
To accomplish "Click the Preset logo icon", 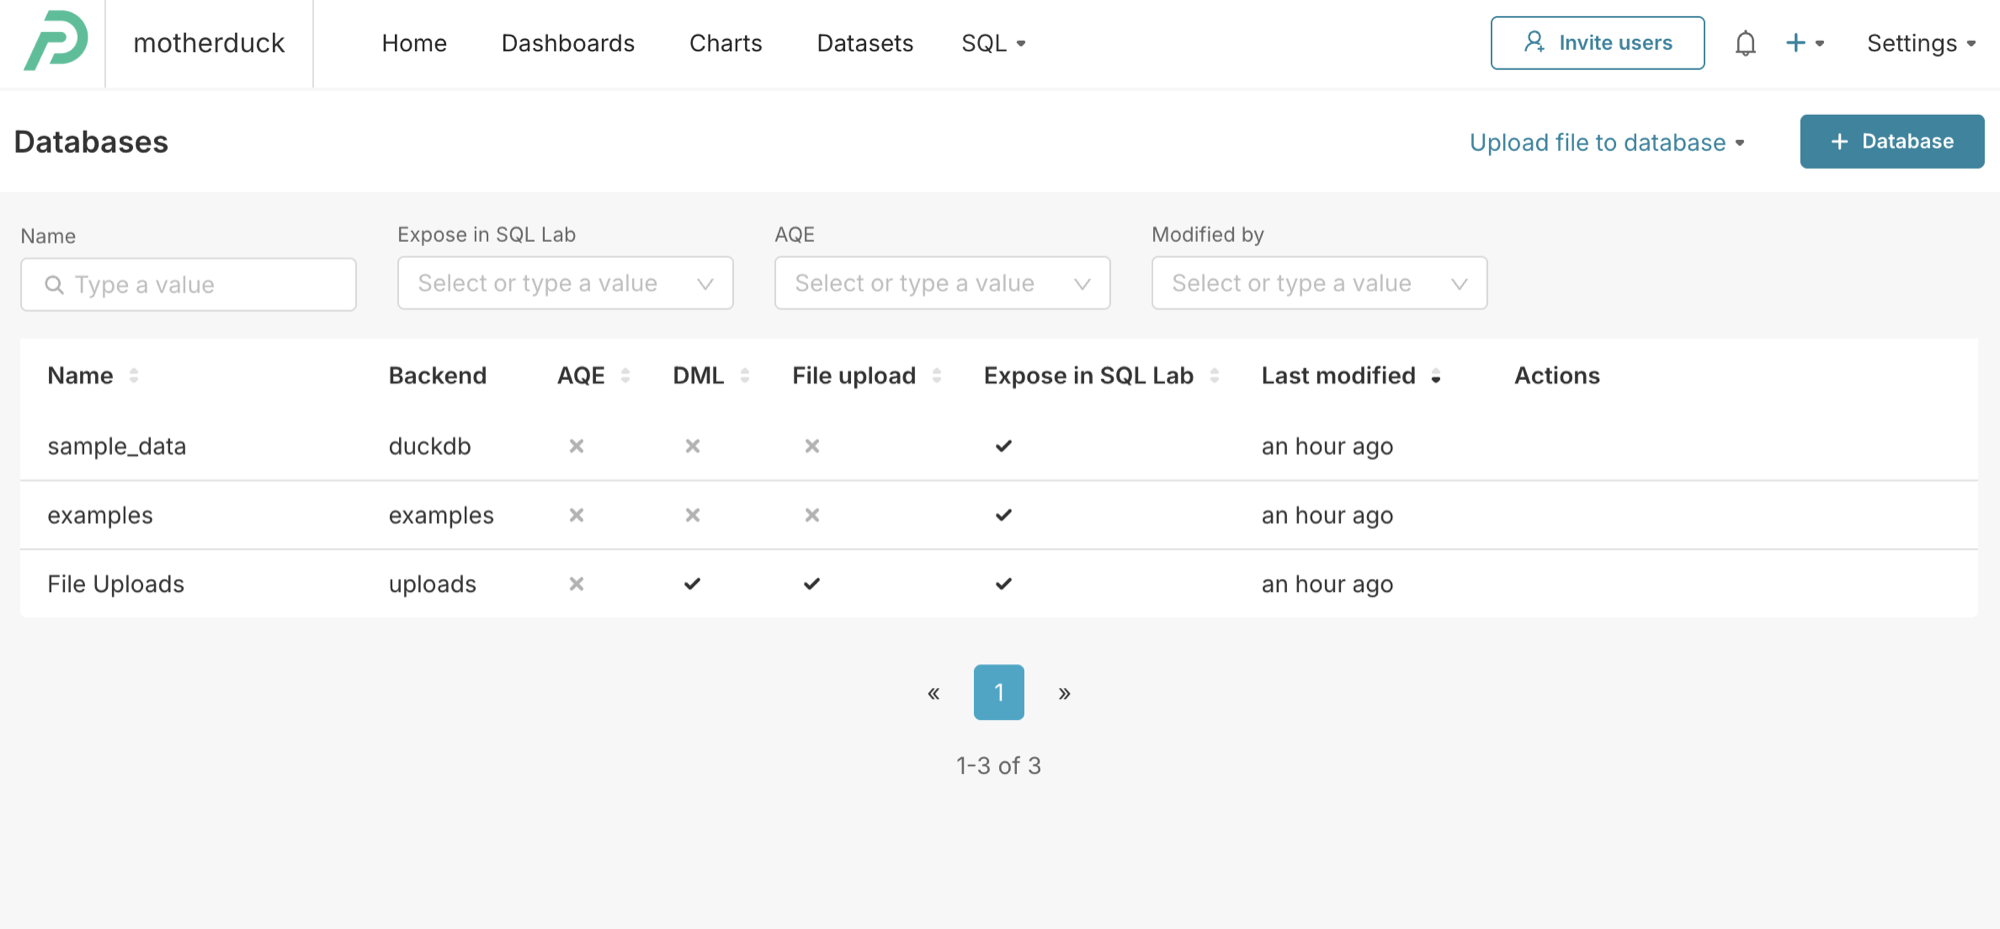I will tap(56, 41).
